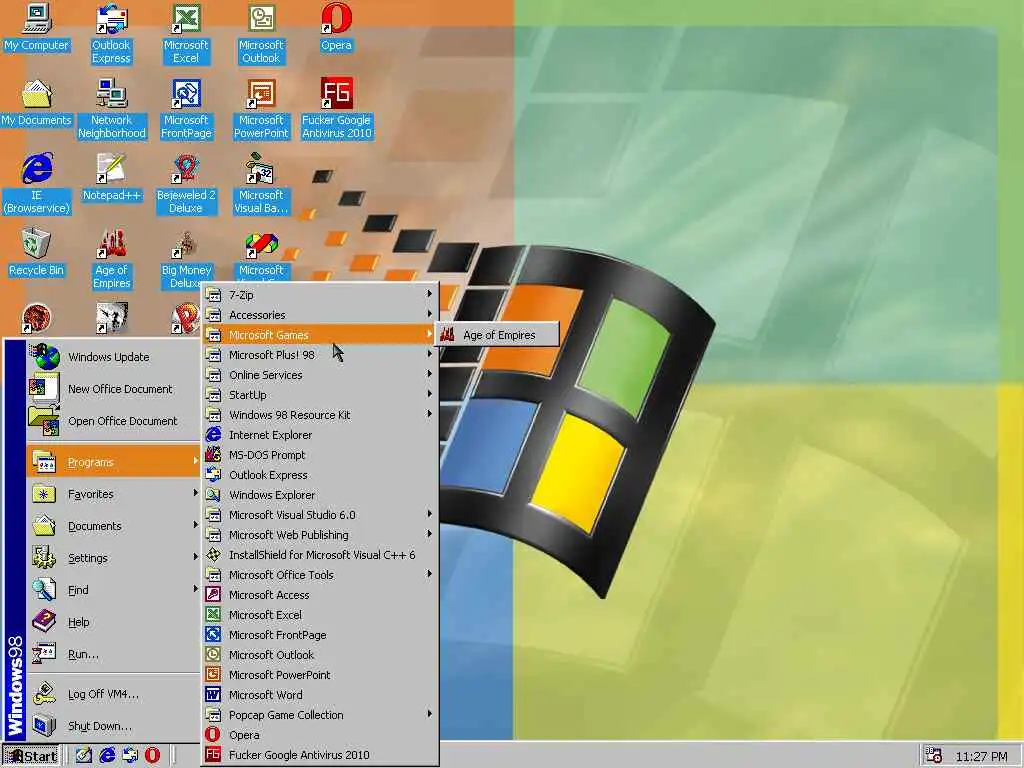Launch Microsoft FrontPage from Programs menu
Image resolution: width=1024 pixels, height=768 pixels.
point(320,635)
